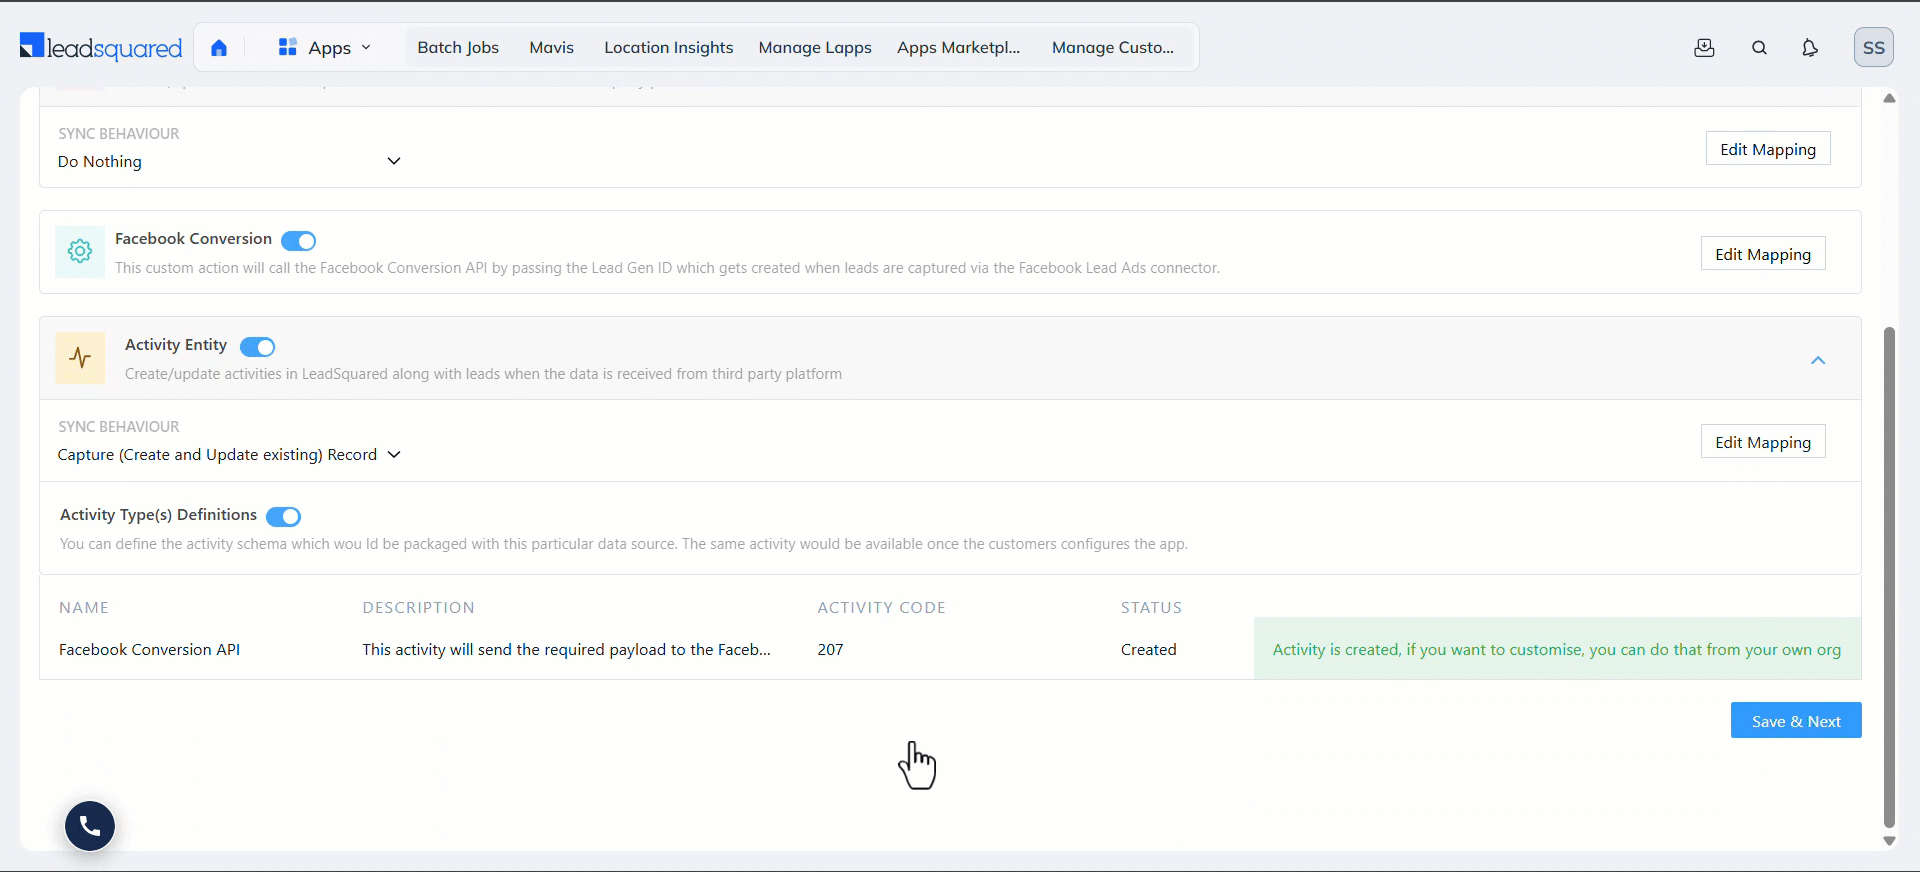Click Facebook Conversion API activity name

150,649
